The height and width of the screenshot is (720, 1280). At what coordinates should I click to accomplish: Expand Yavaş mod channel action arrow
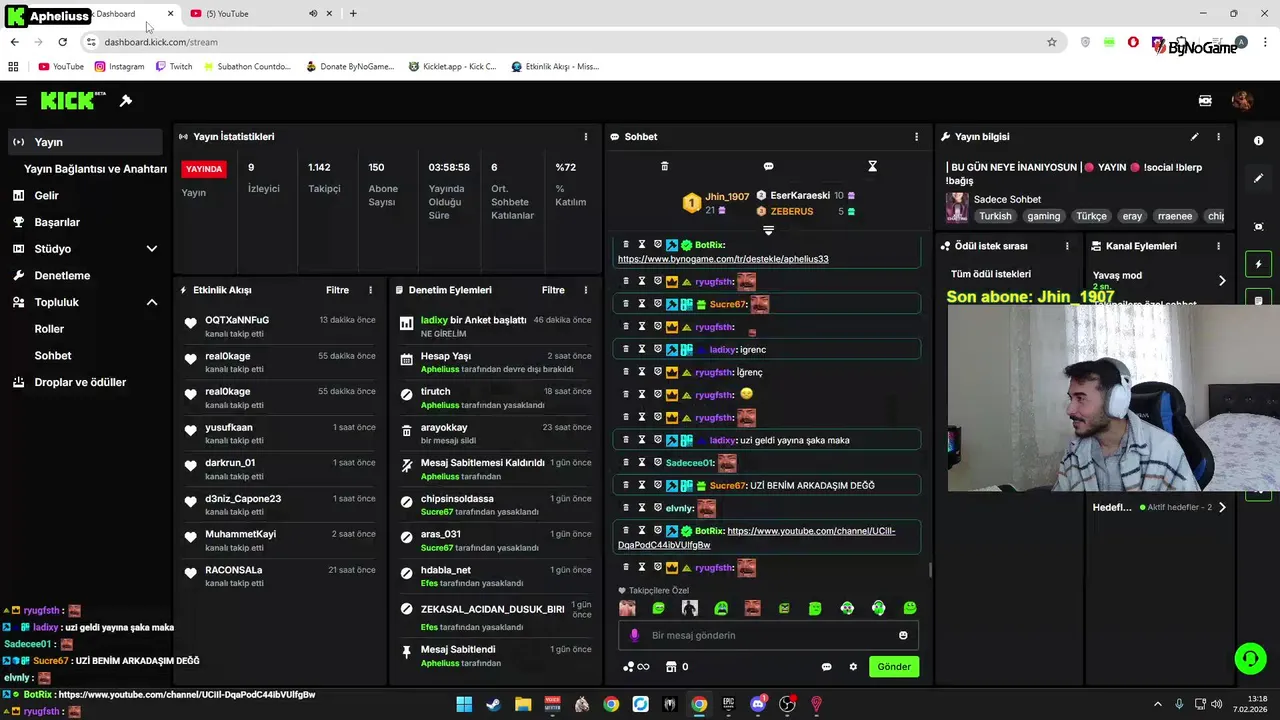coord(1221,280)
